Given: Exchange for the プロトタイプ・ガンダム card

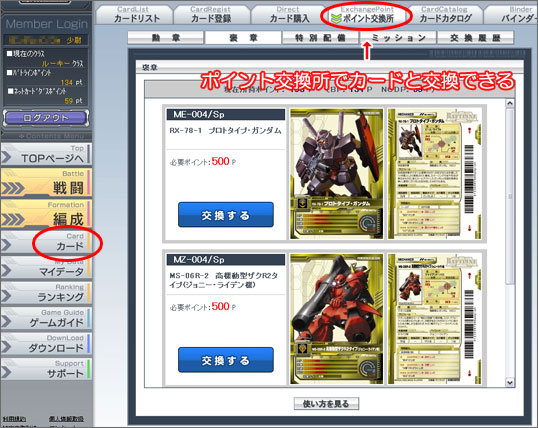Looking at the screenshot, I should [x=226, y=215].
